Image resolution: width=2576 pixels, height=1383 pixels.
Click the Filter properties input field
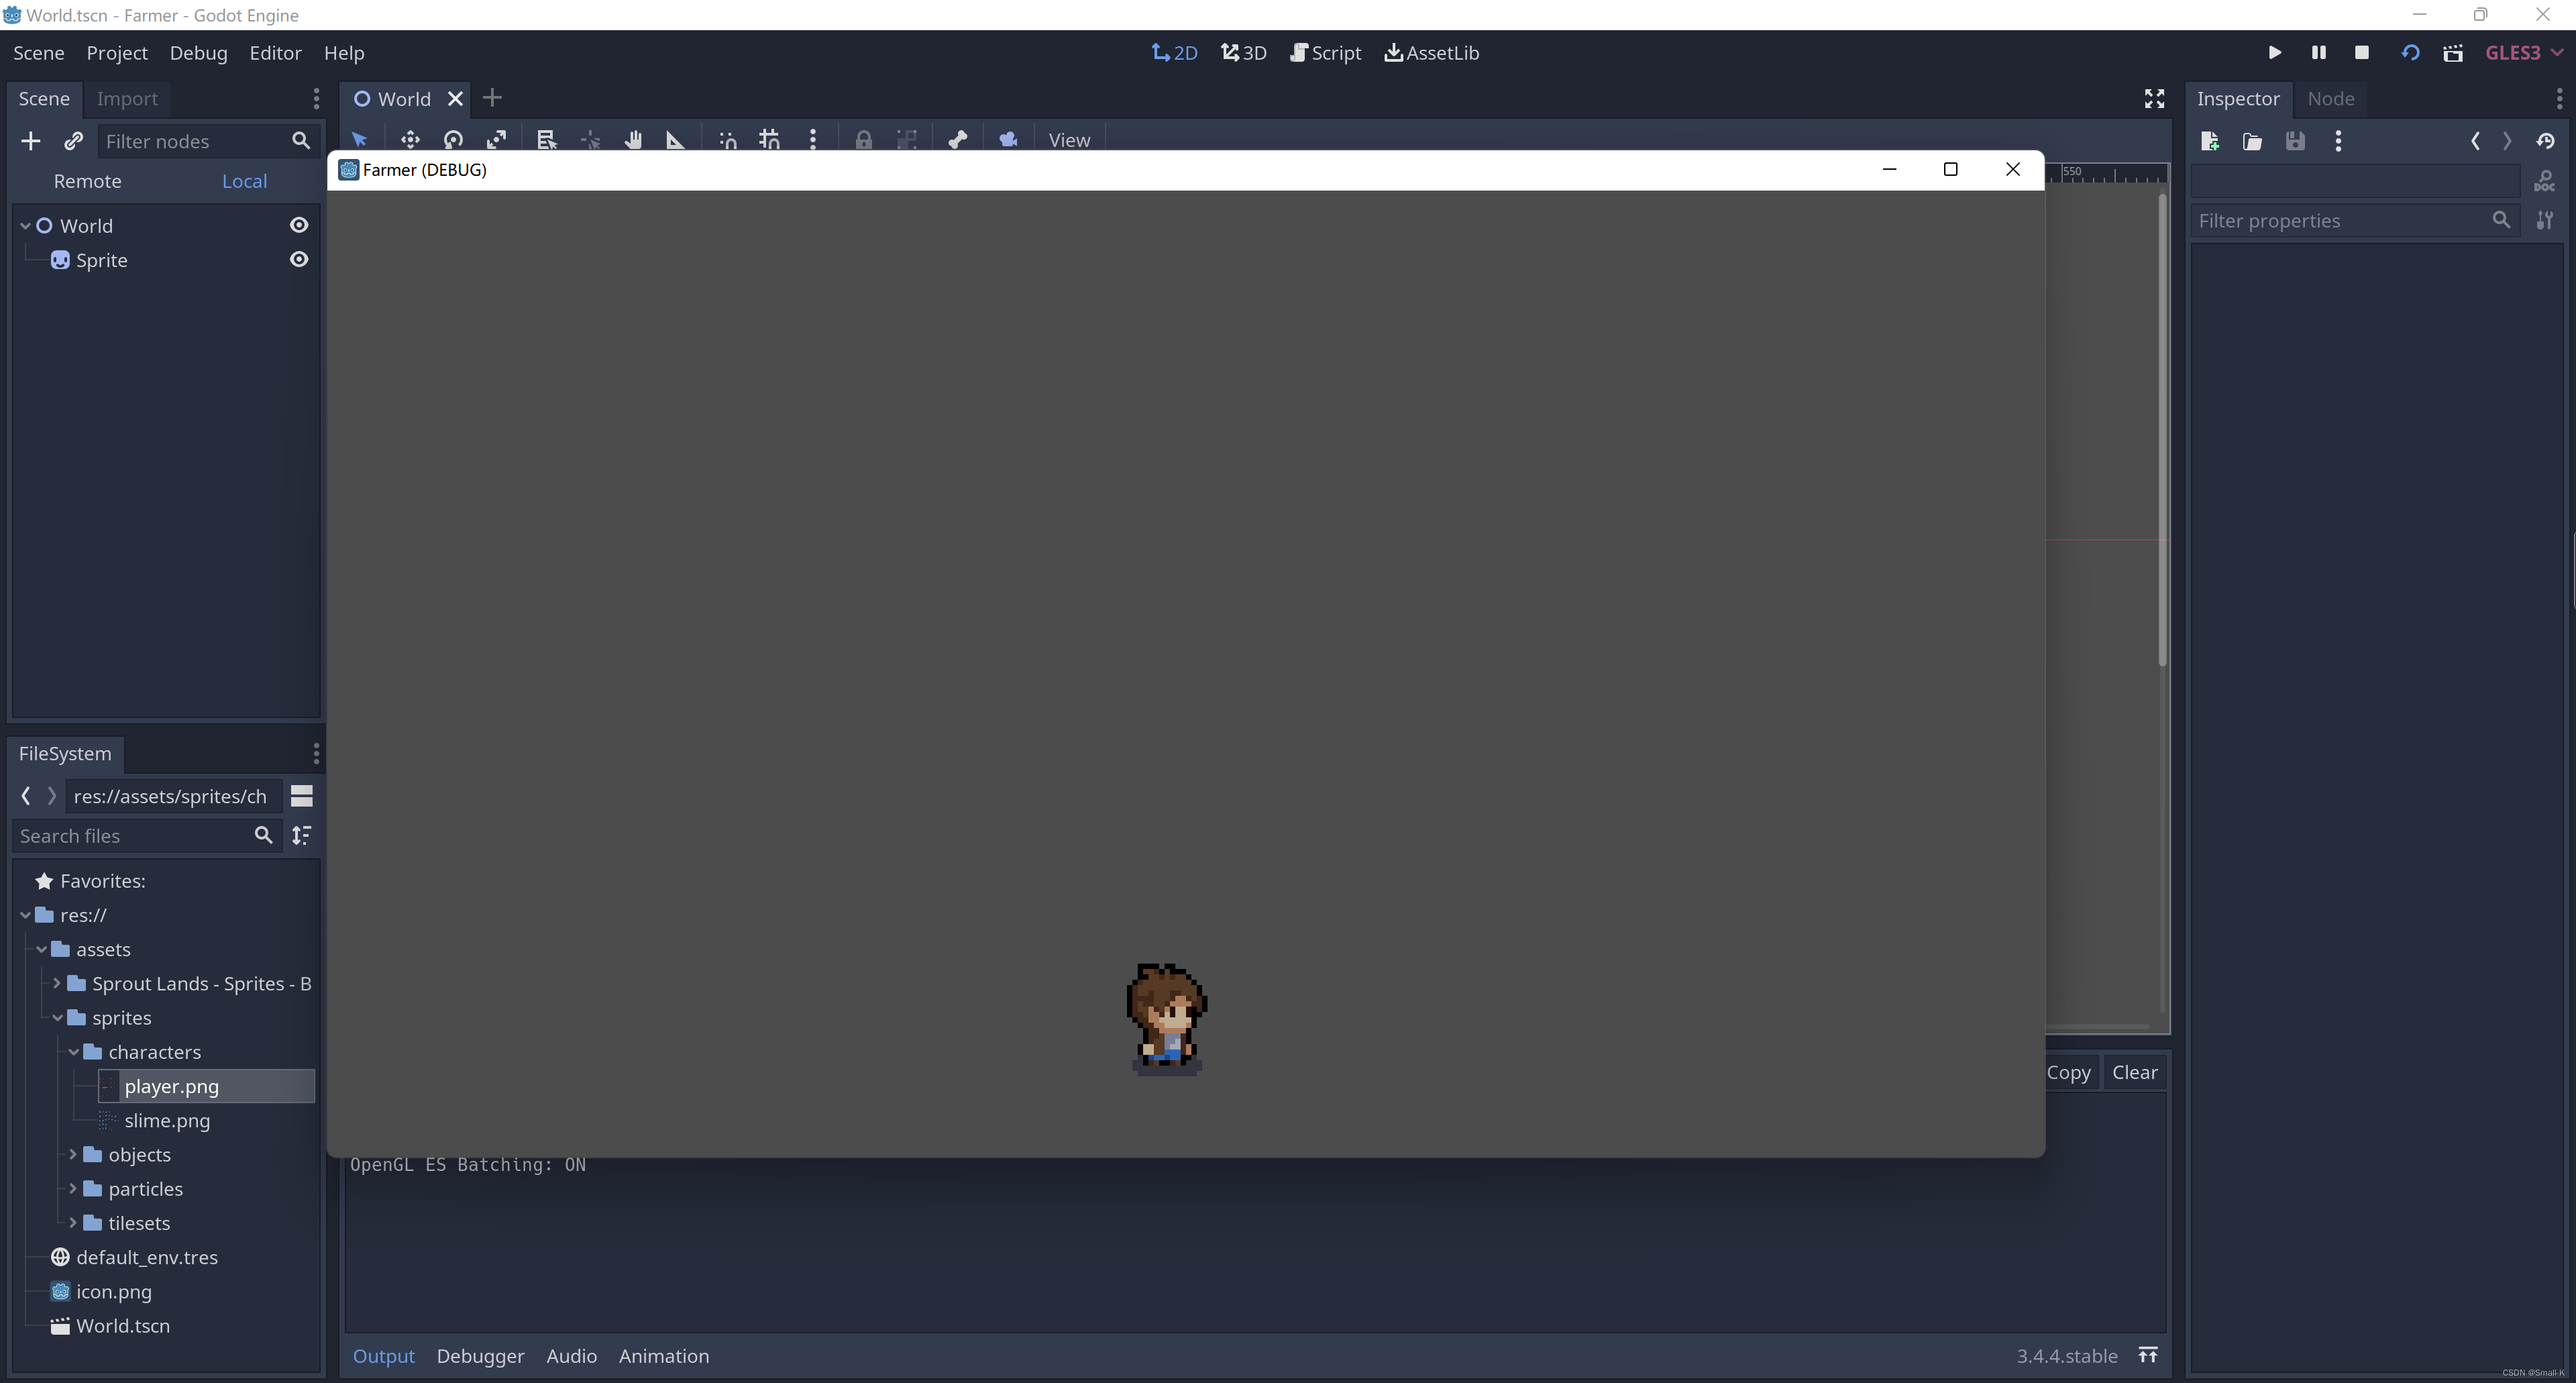point(2340,220)
